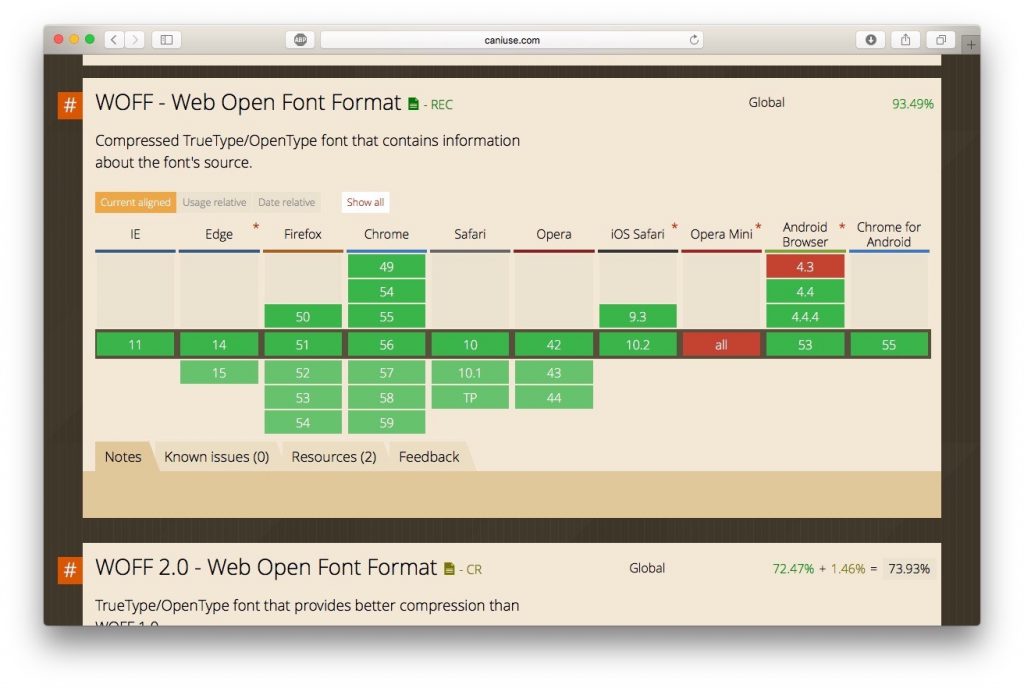Click the Show all button
1024x688 pixels.
(x=365, y=202)
